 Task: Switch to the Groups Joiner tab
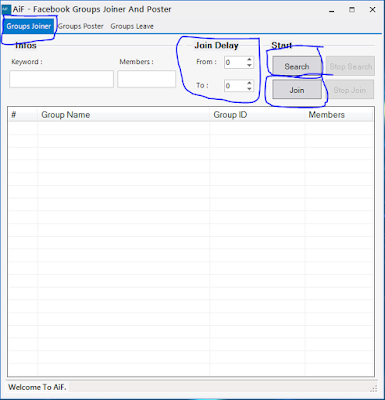pos(29,26)
